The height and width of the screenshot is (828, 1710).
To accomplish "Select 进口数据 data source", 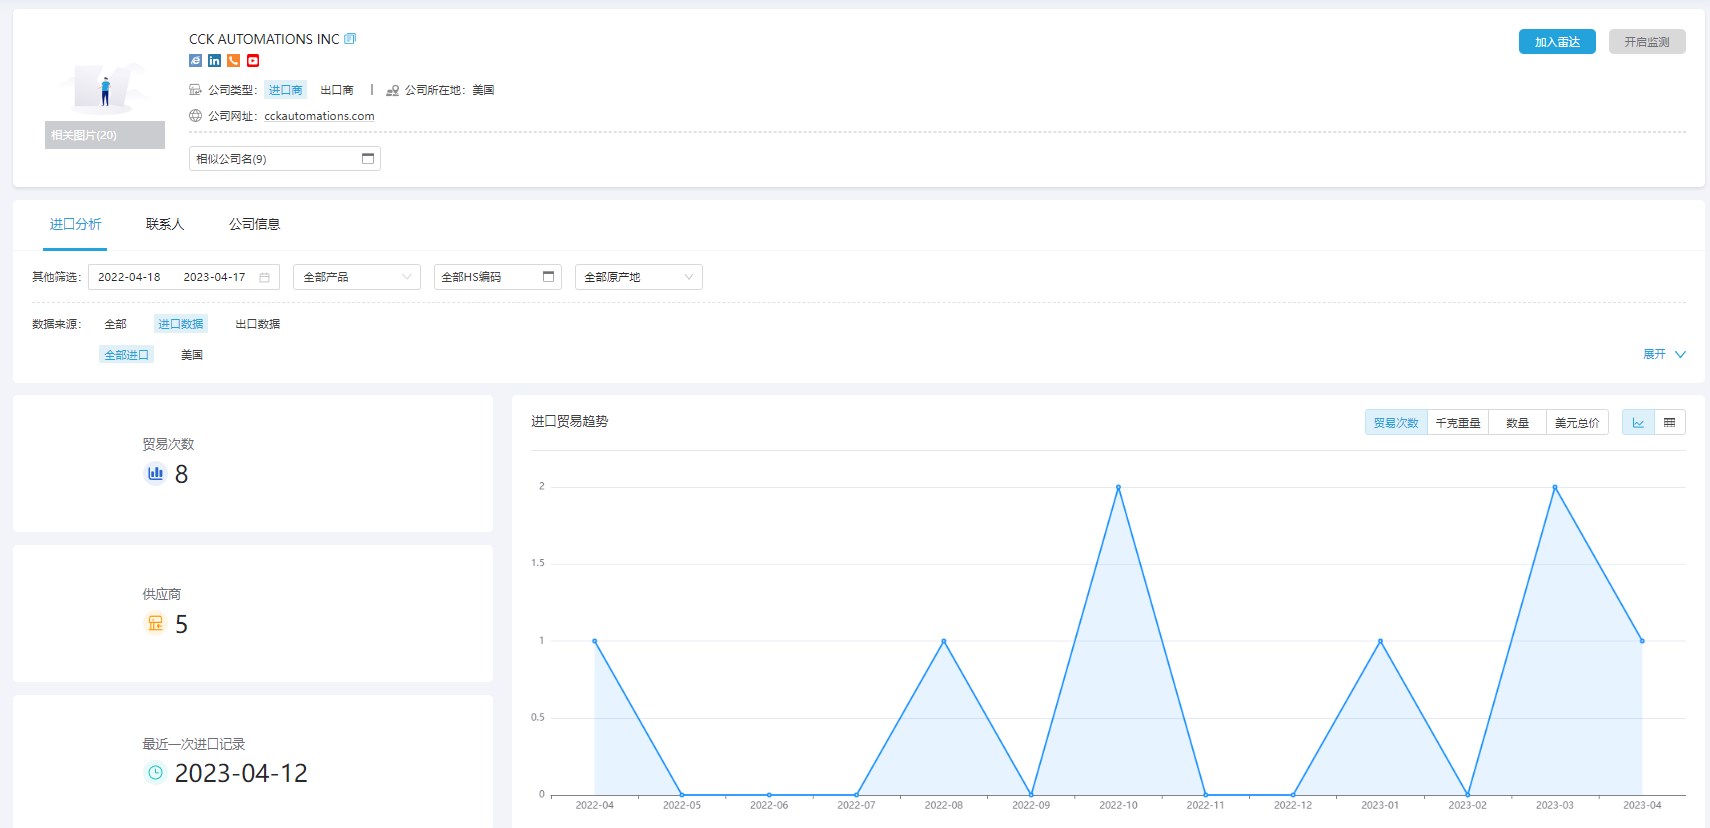I will (x=181, y=324).
